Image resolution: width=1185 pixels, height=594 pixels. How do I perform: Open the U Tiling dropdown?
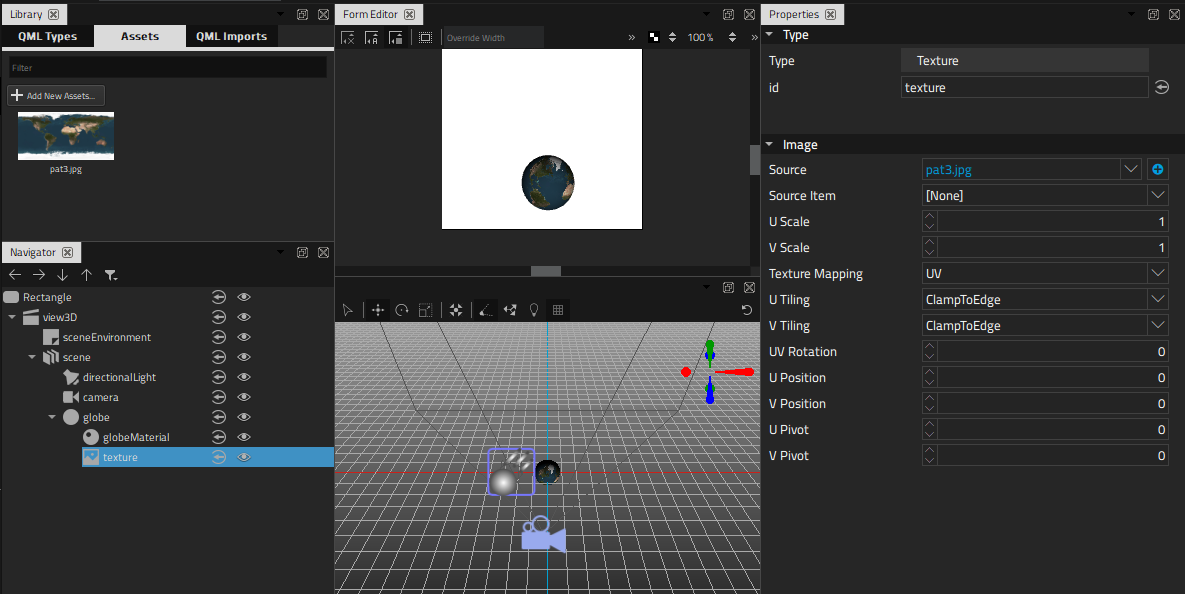[x=1157, y=299]
